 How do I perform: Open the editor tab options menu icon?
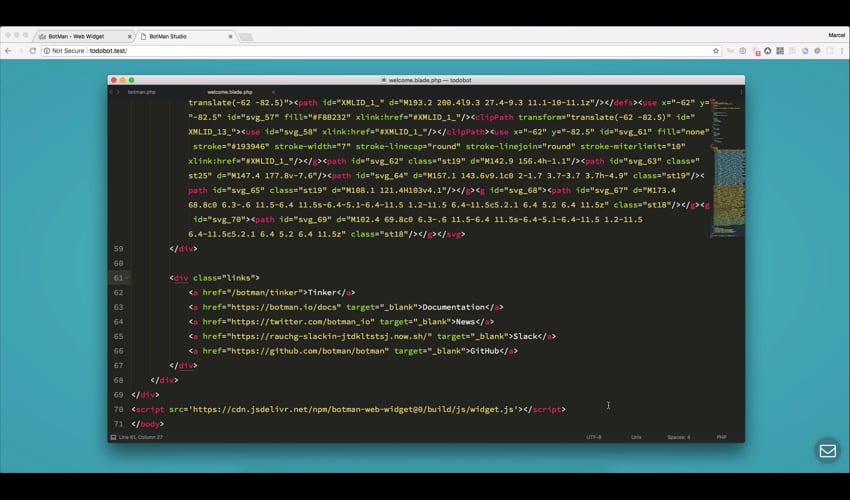741,92
